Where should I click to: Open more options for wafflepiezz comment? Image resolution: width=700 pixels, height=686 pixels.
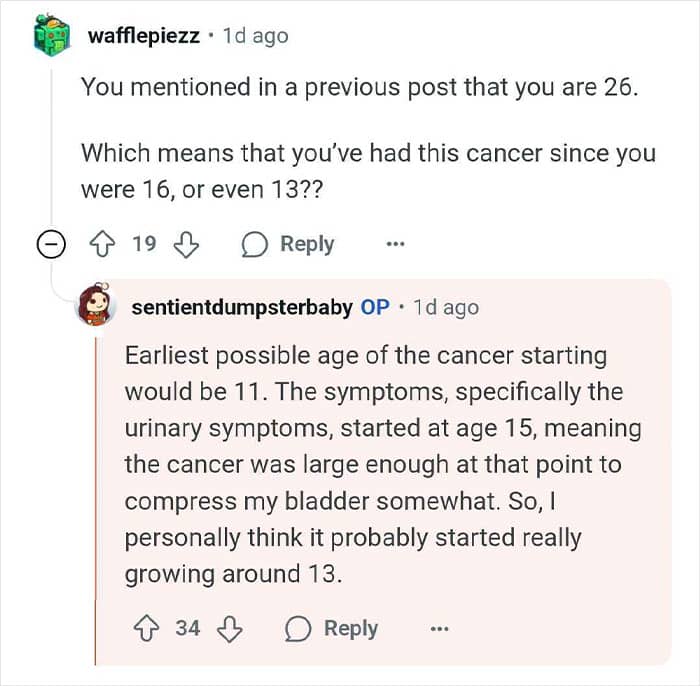point(396,244)
